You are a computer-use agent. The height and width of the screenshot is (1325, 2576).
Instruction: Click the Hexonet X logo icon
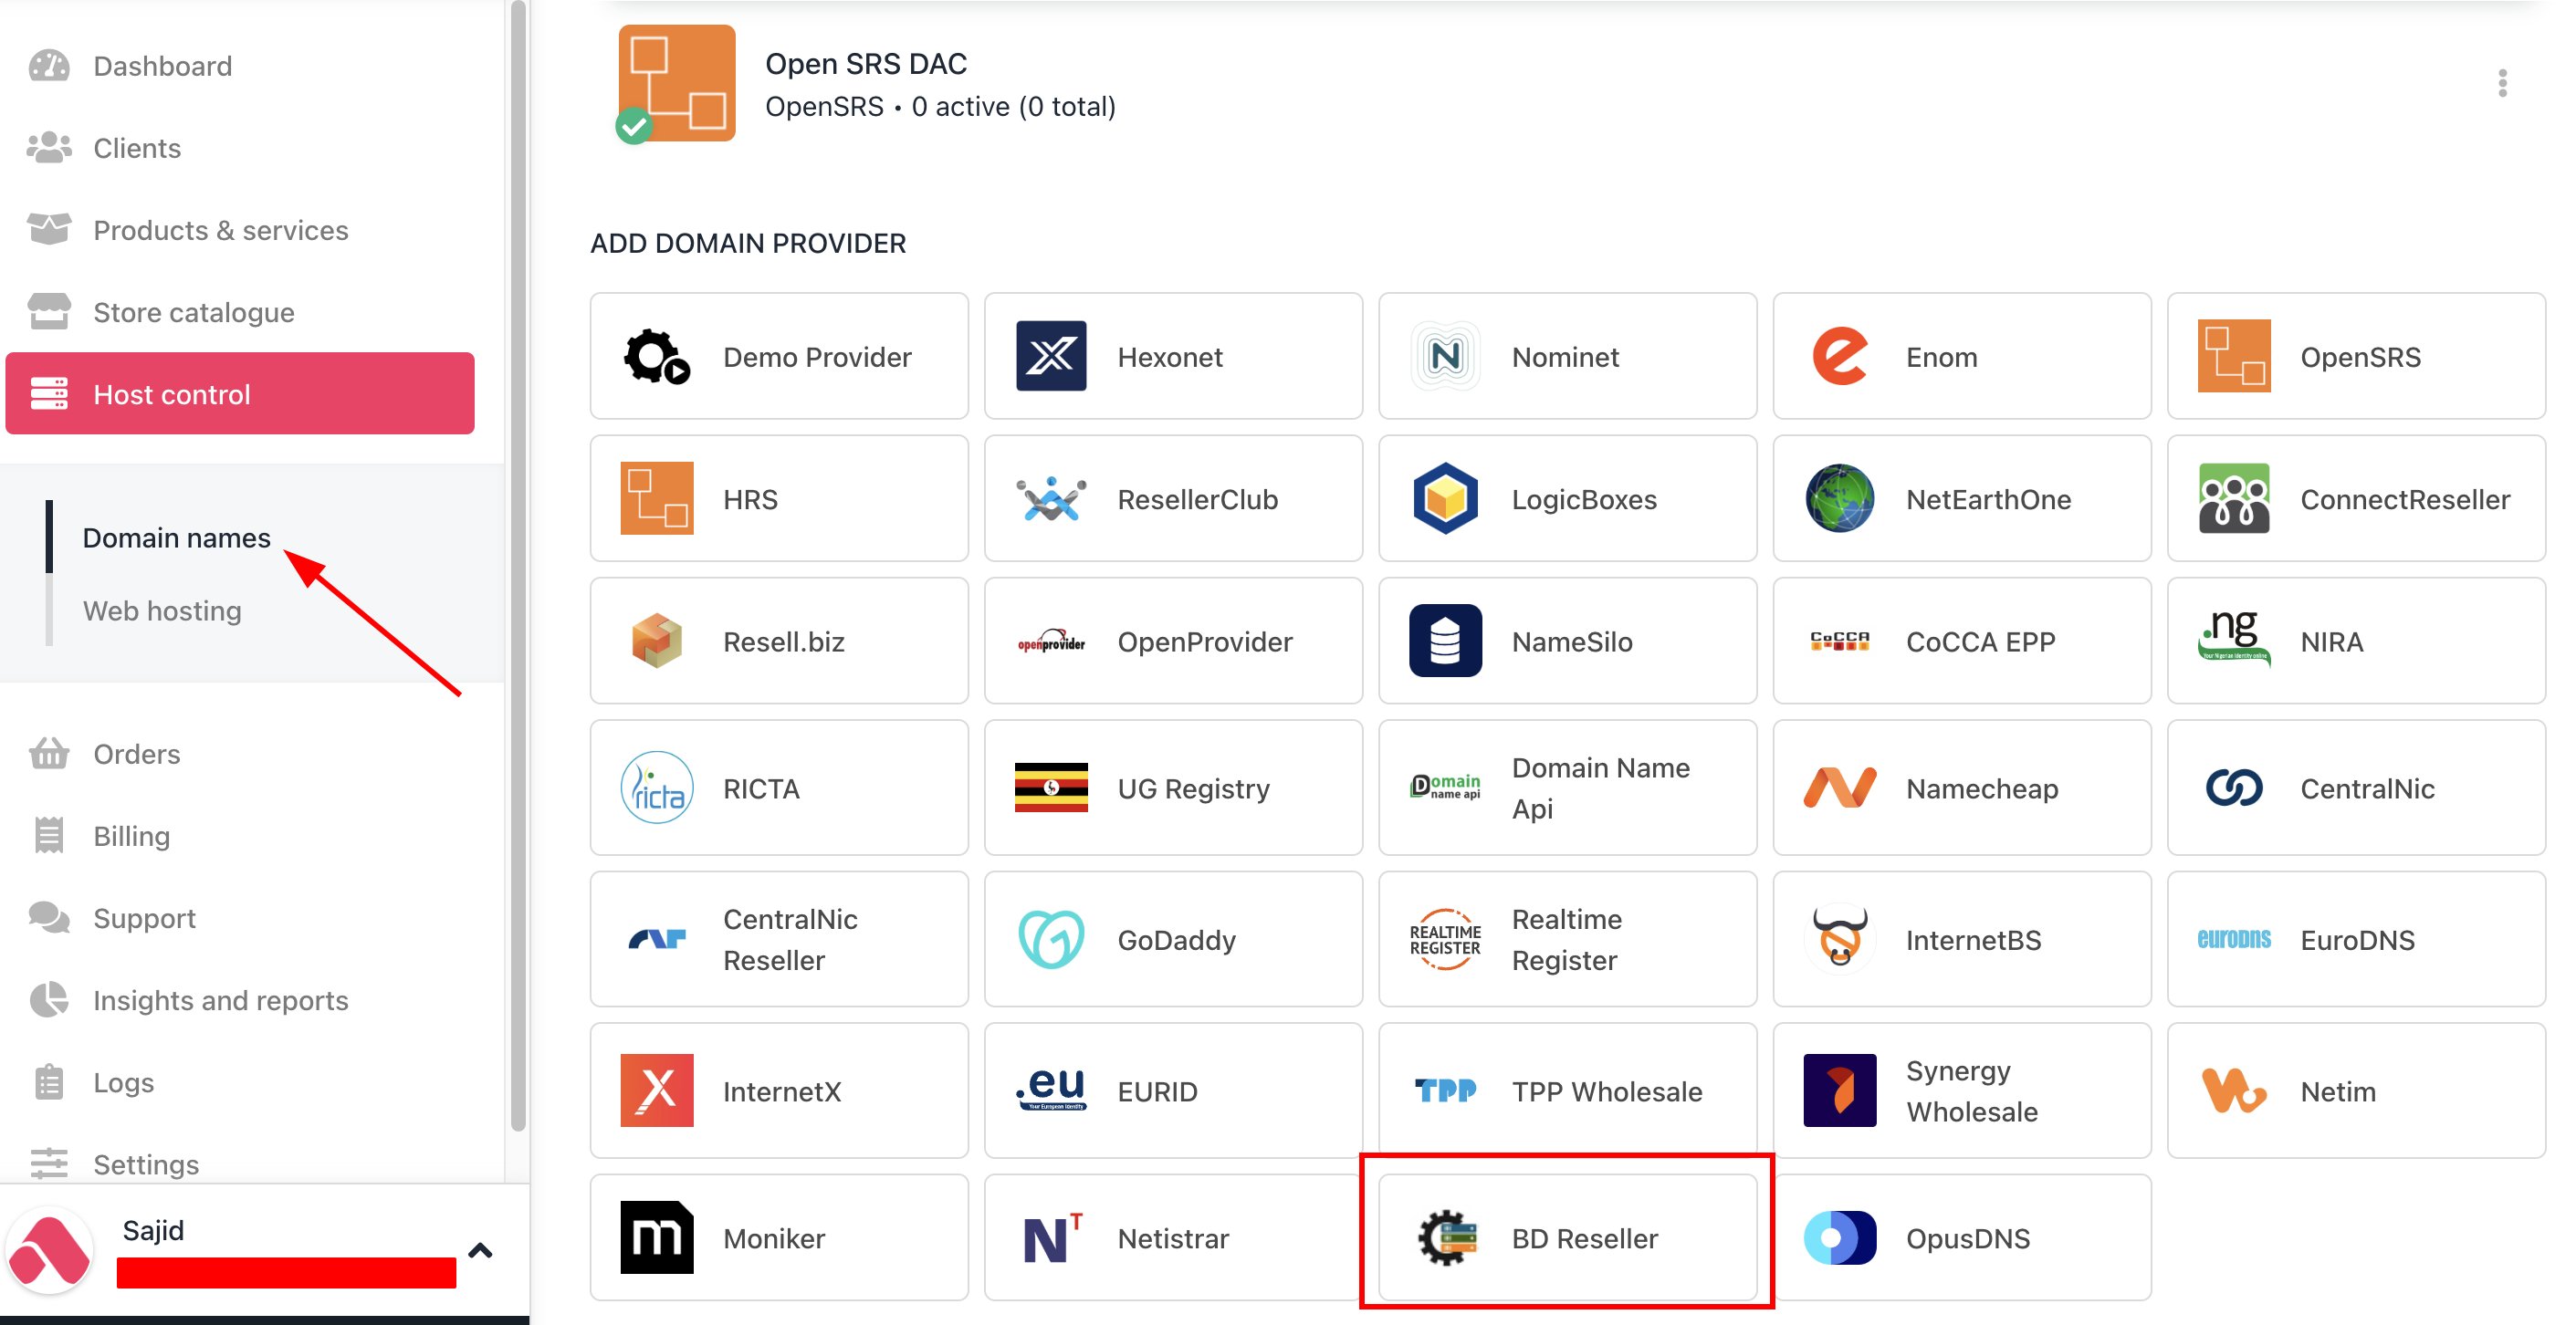point(1051,356)
